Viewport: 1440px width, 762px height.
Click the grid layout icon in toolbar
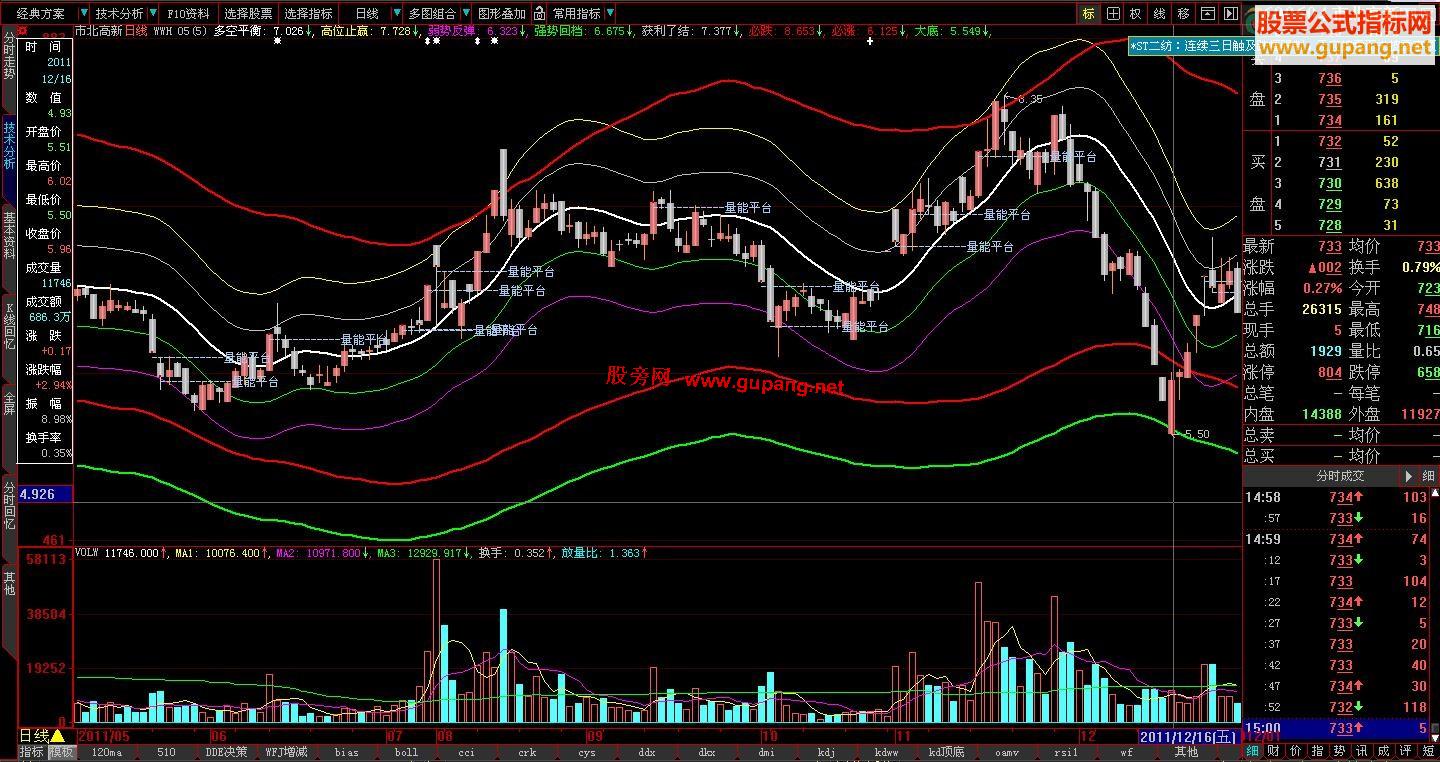click(1112, 14)
